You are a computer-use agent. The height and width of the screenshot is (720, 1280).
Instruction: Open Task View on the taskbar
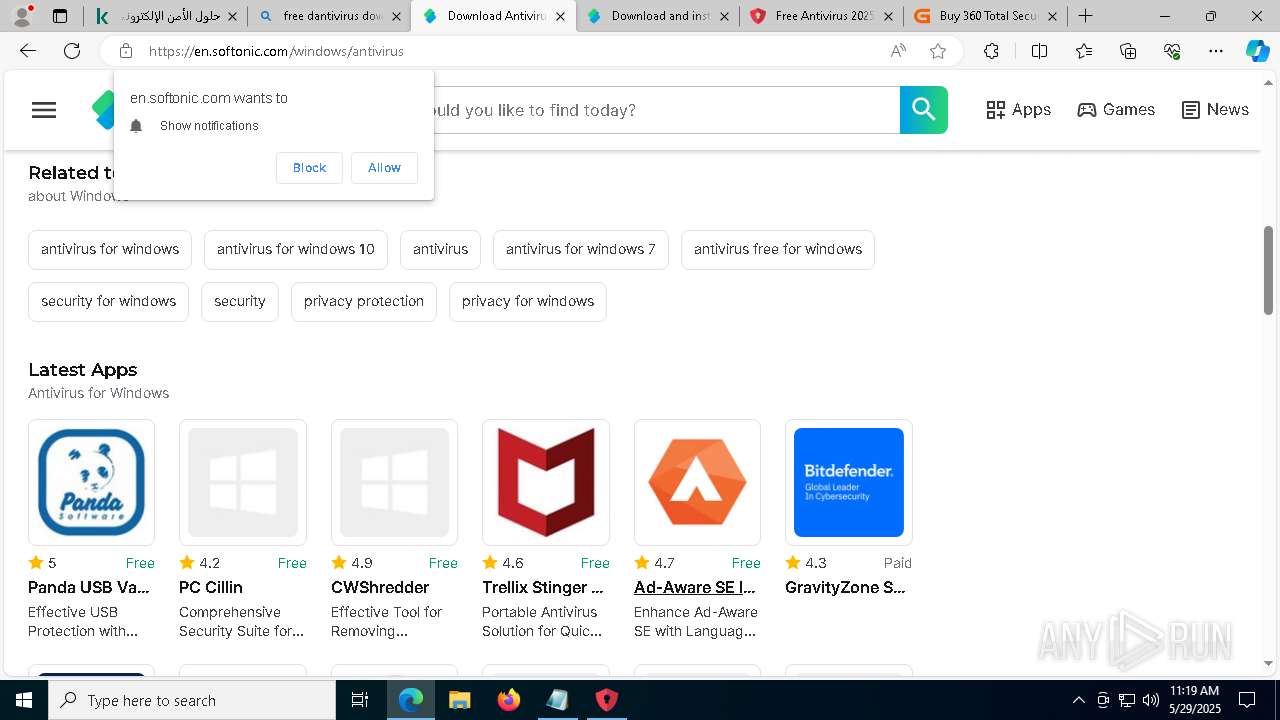tap(360, 700)
